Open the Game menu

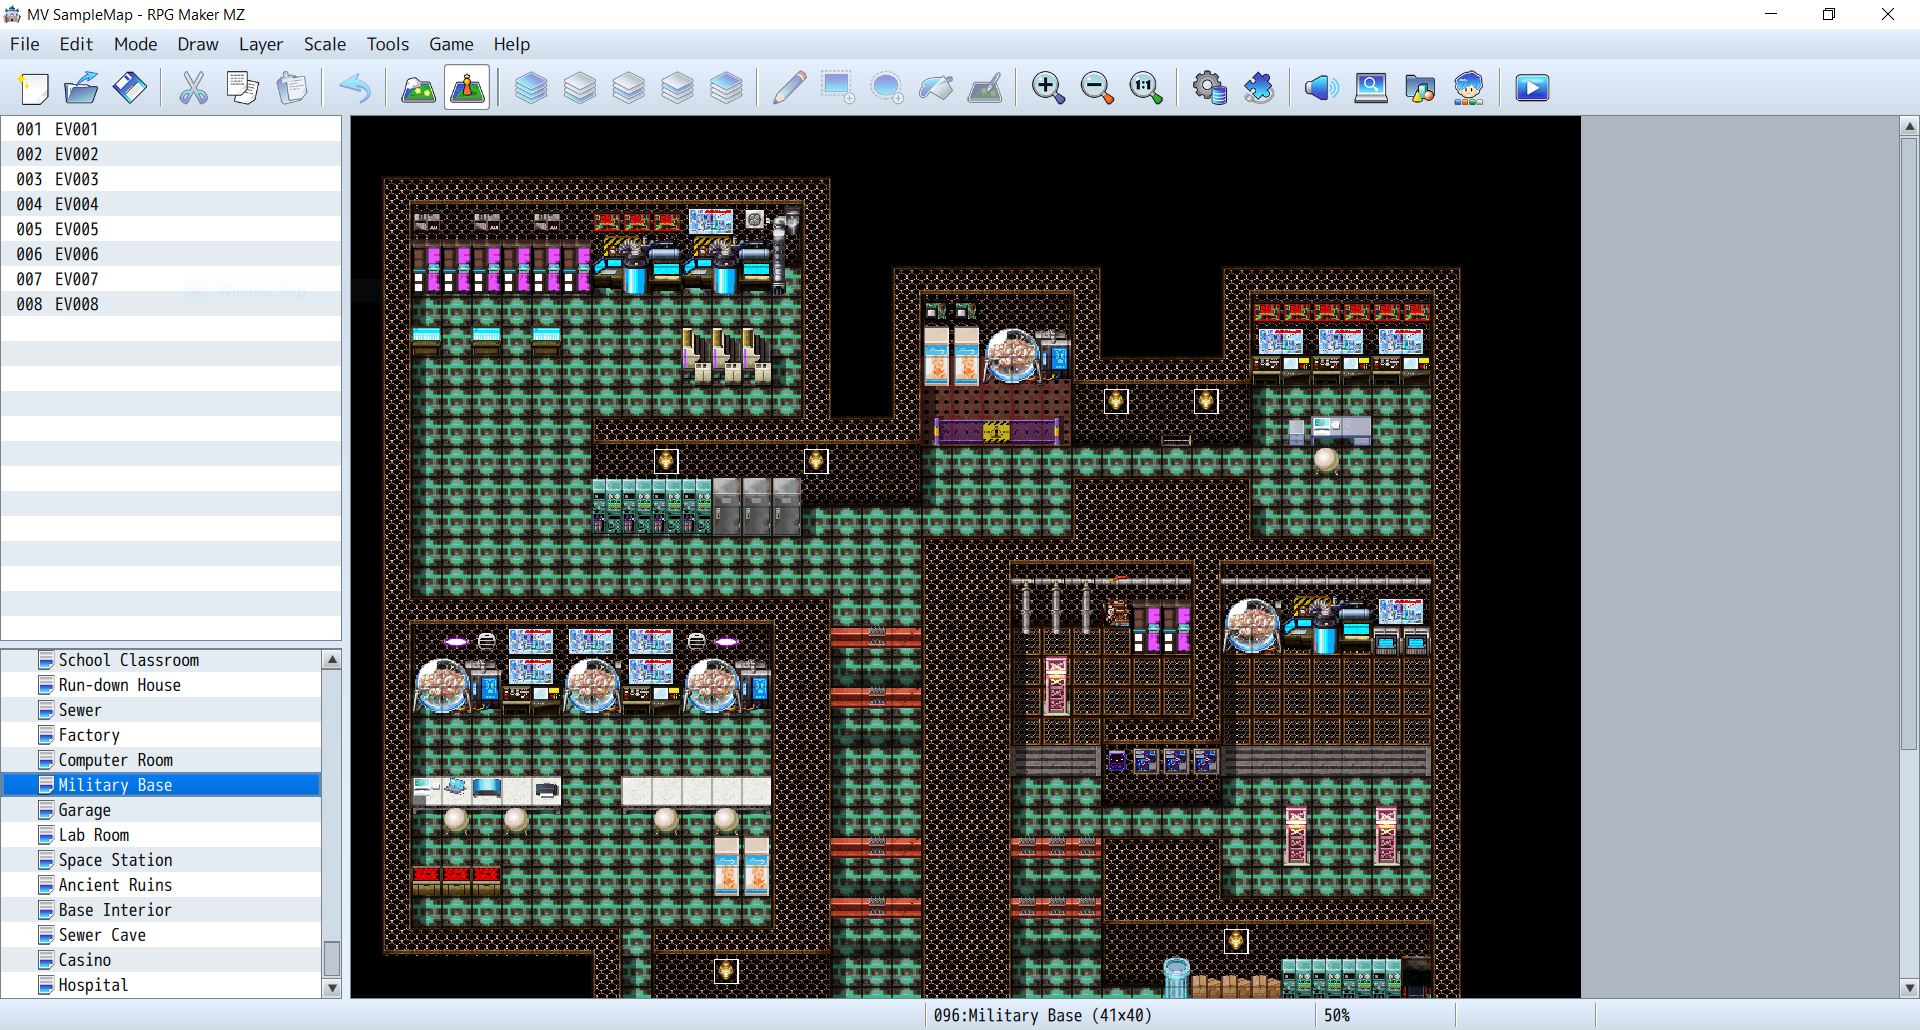point(451,44)
